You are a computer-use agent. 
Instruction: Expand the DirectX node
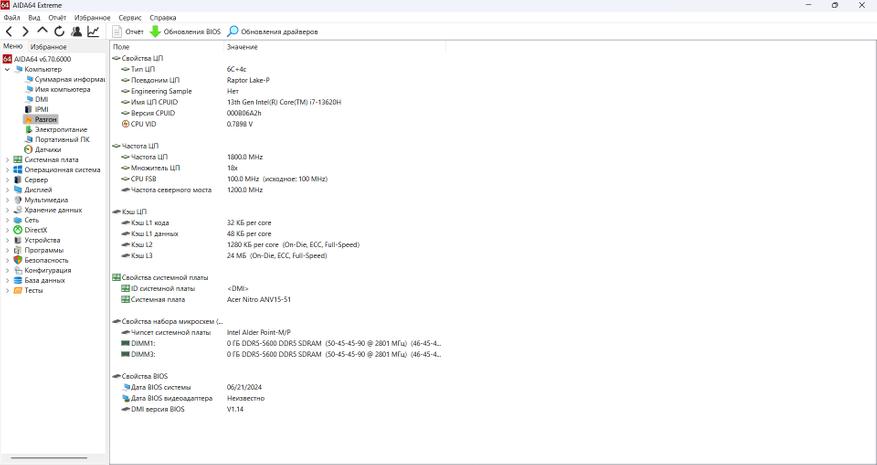7,231
